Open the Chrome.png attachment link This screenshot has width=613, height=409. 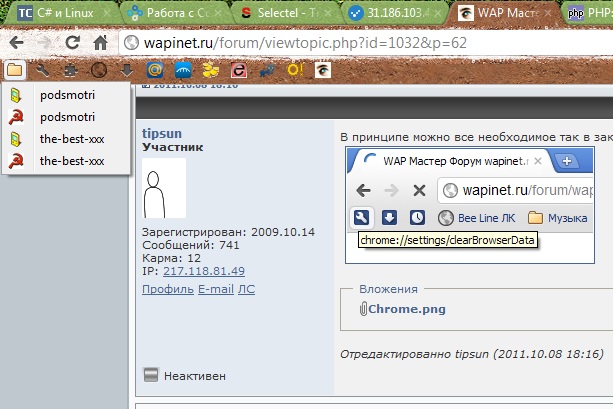(407, 309)
